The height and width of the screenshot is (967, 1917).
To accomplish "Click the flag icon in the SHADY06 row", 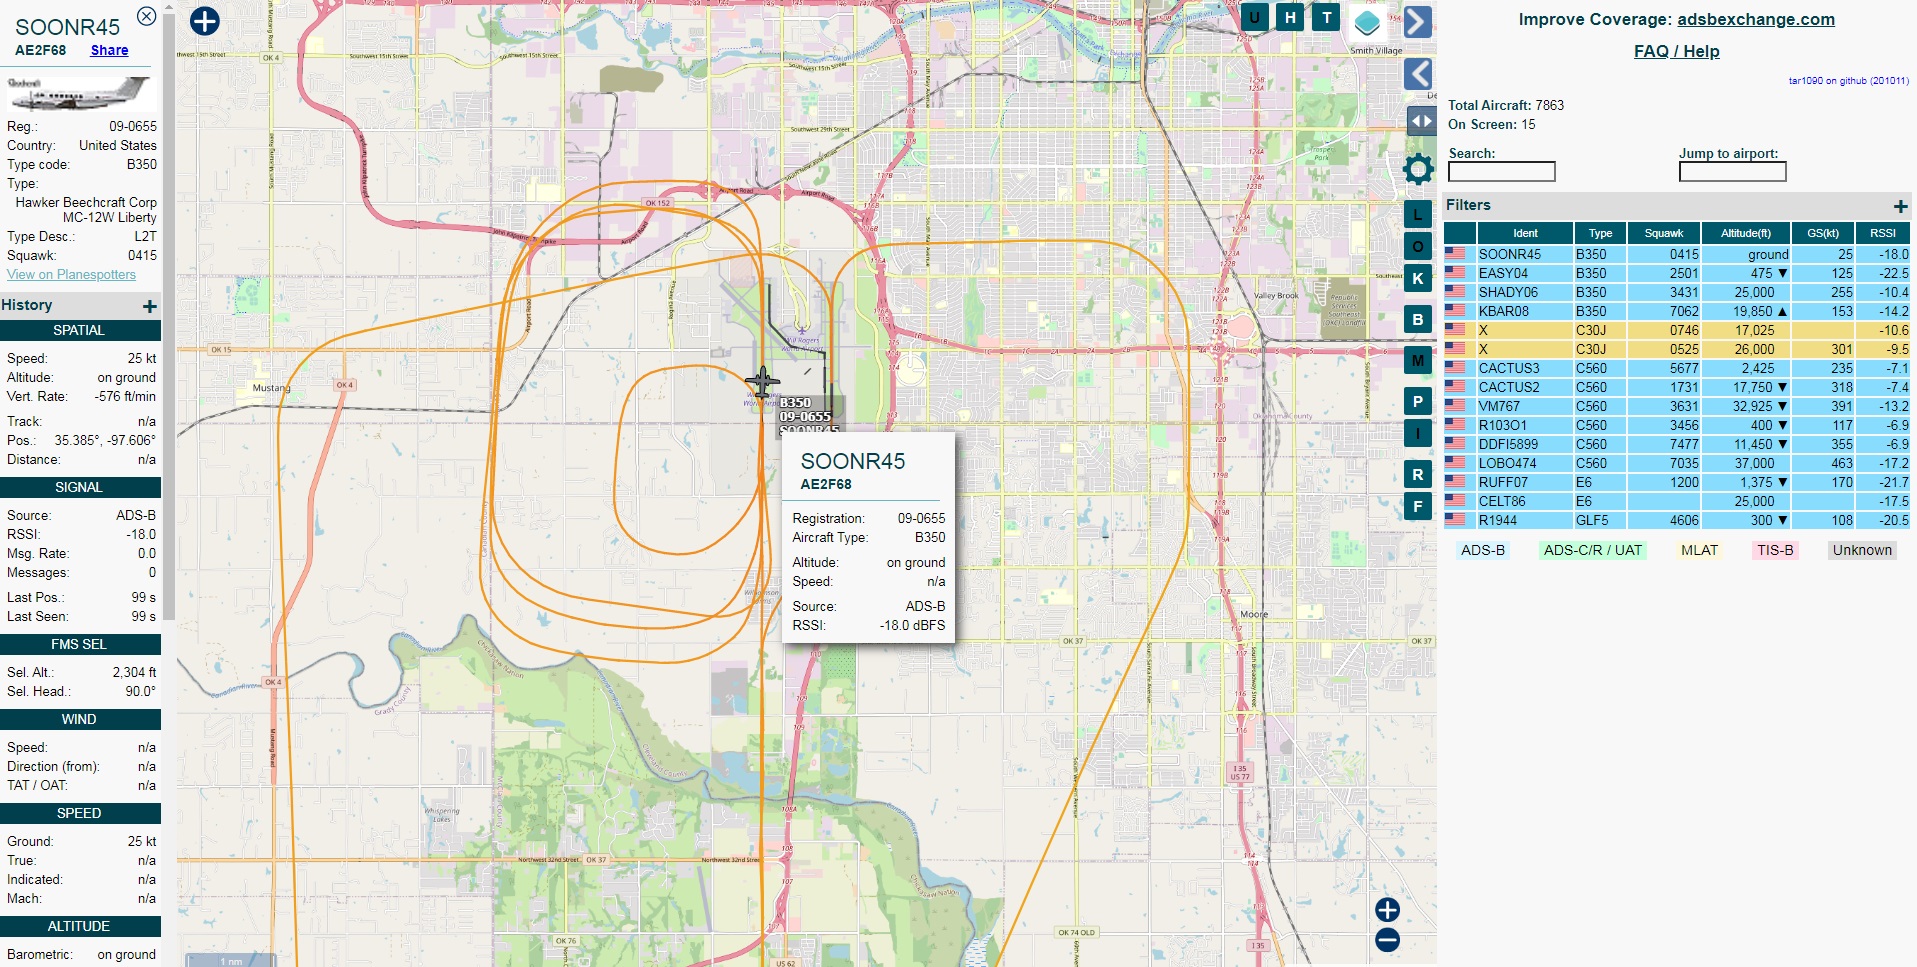I will pyautogui.click(x=1455, y=292).
